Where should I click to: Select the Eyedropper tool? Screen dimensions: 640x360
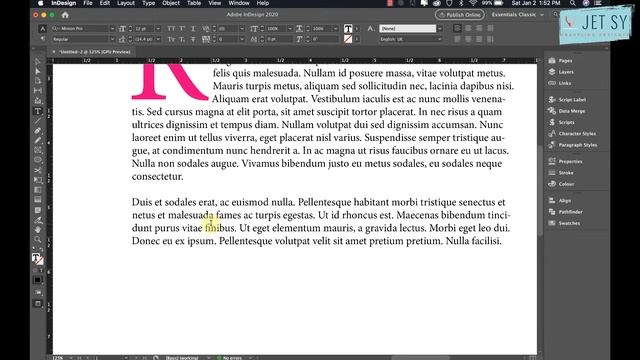coord(38,220)
